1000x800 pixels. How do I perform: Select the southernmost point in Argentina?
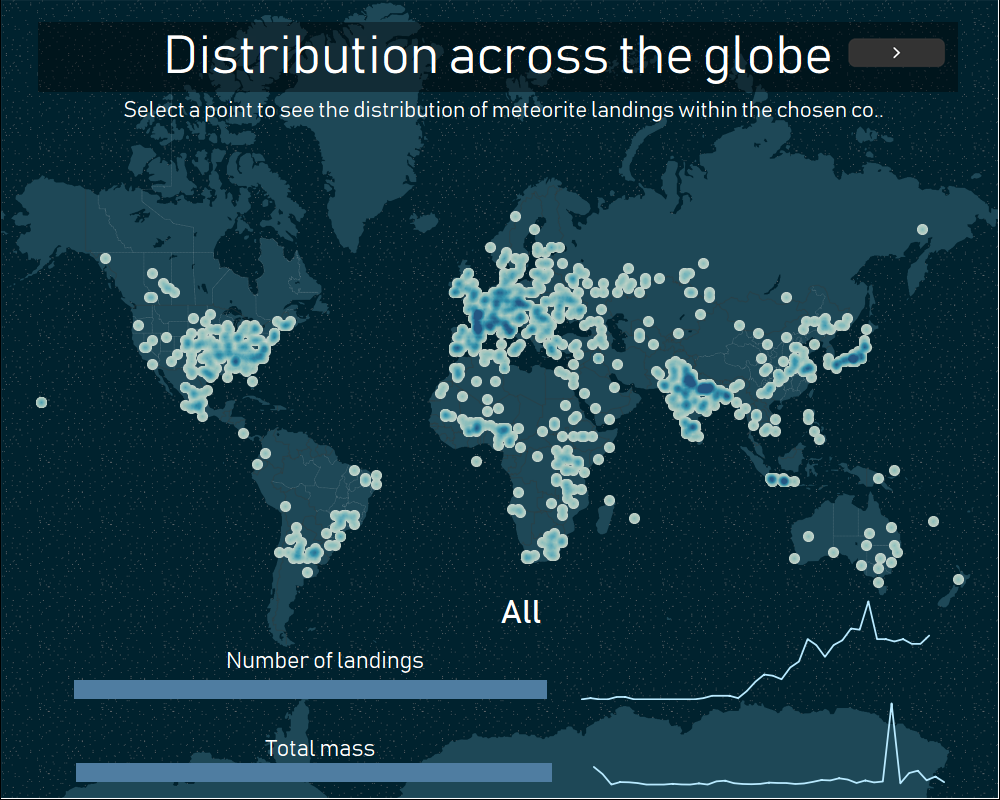(307, 572)
